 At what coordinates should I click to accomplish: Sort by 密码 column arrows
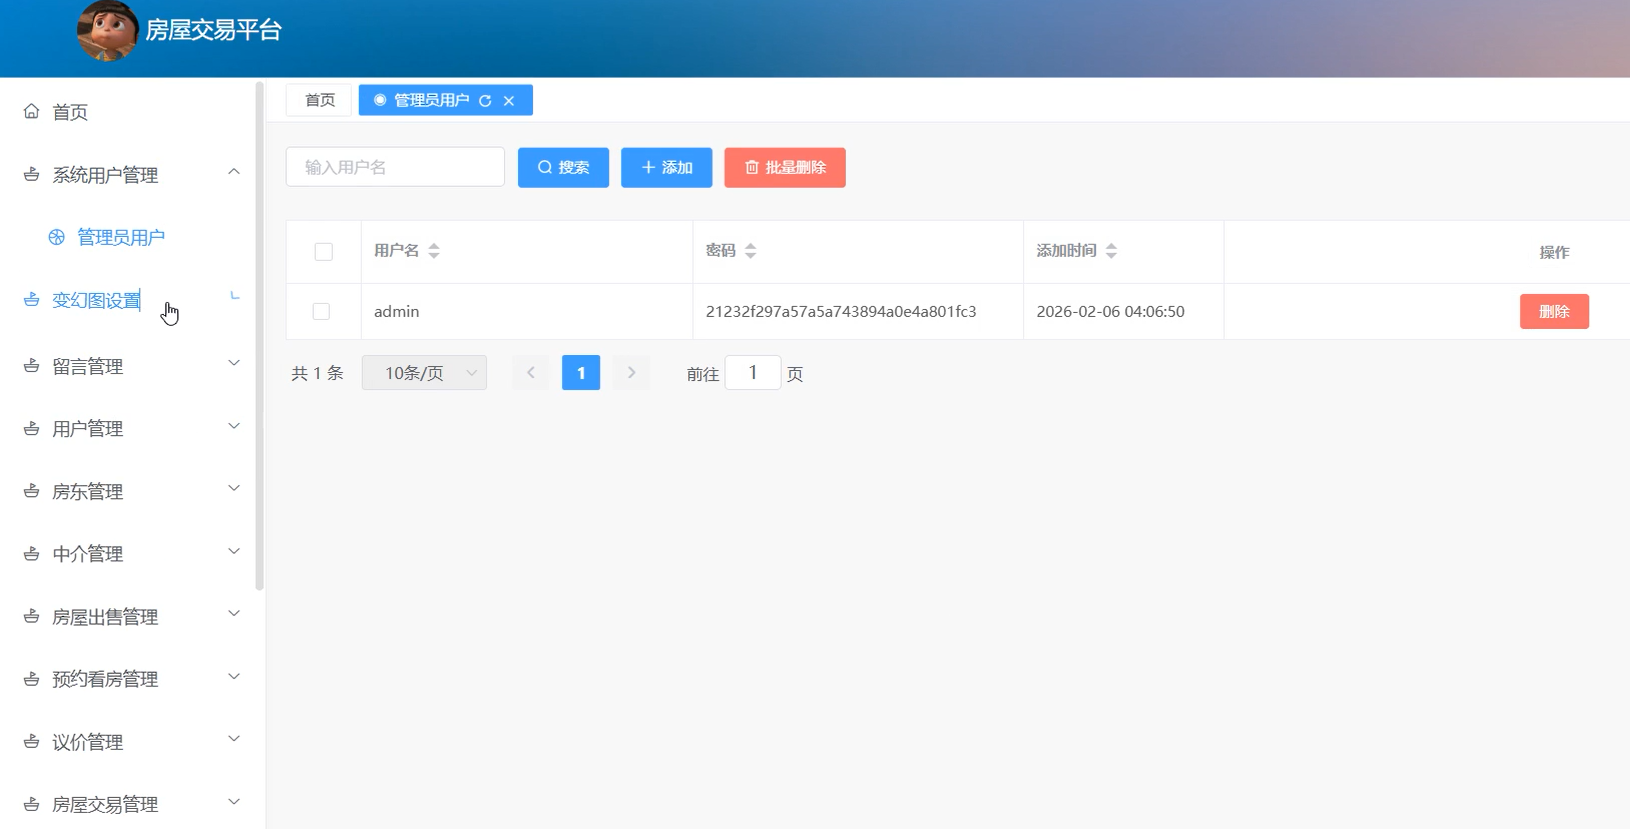click(751, 251)
